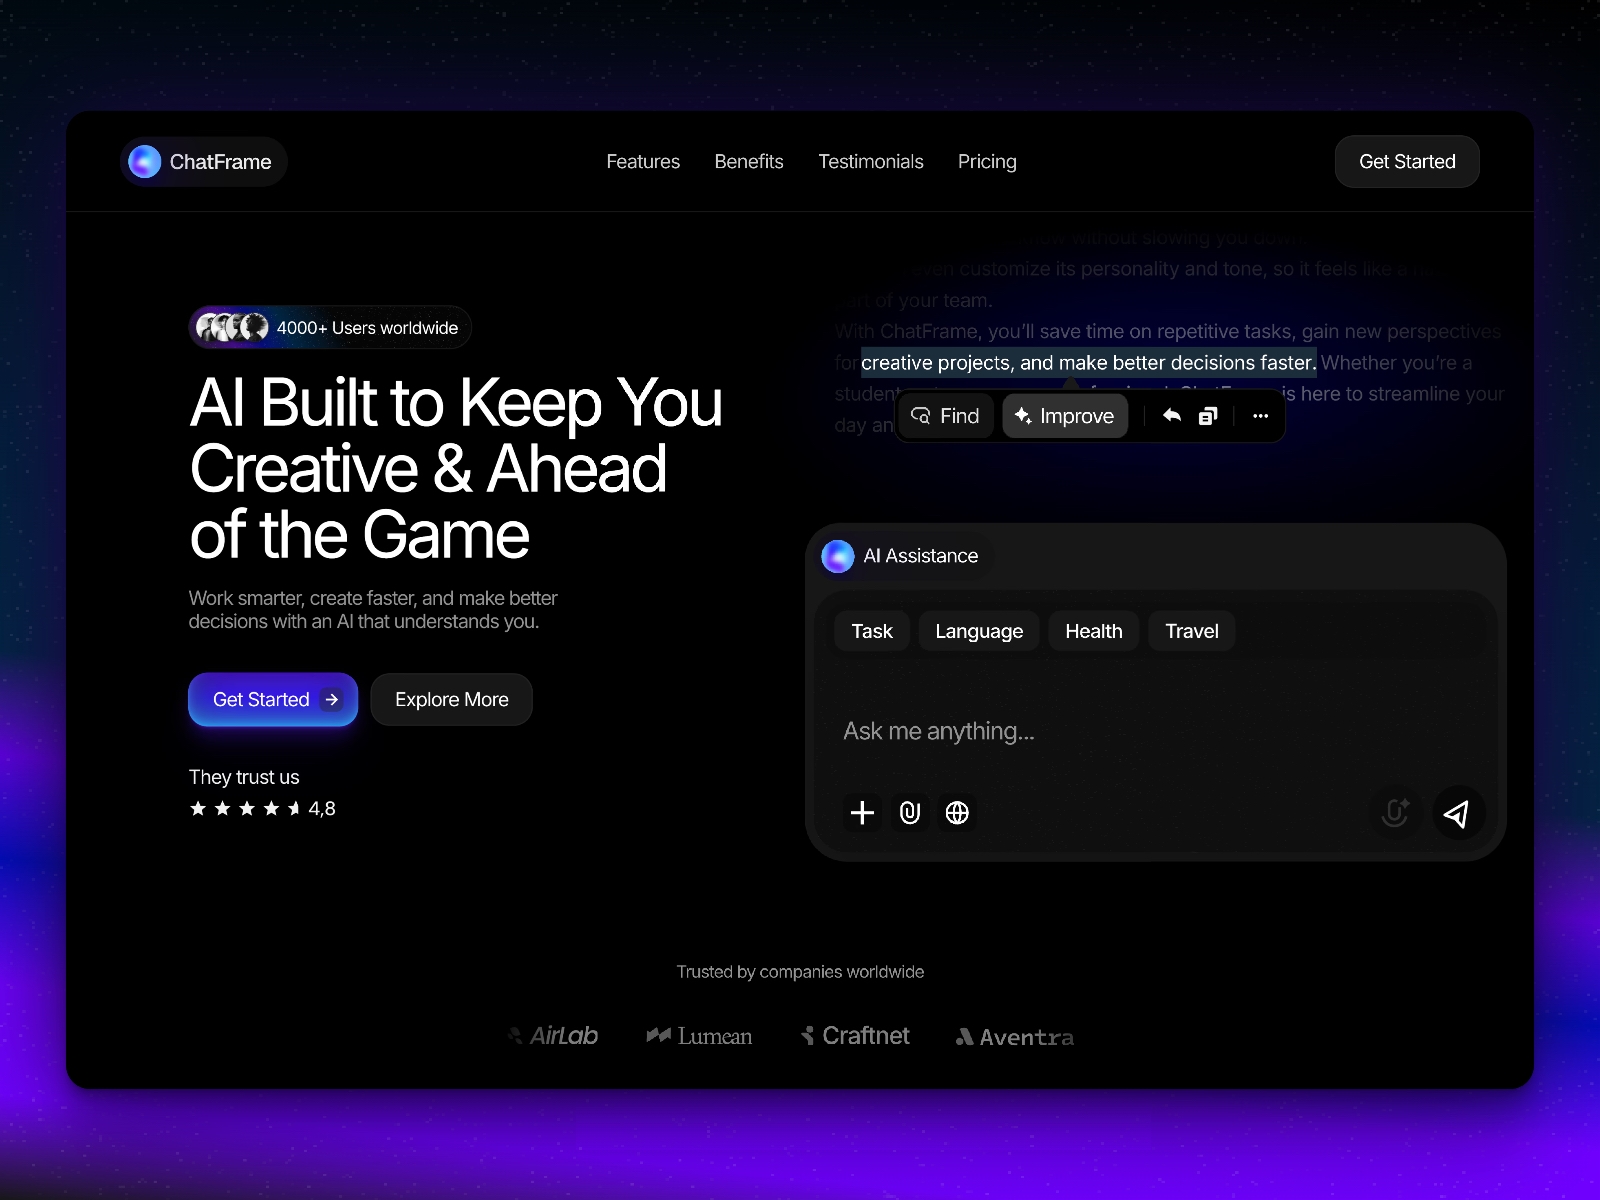Attach a file using the paperclip icon
Screen dimensions: 1600x1200
(x=909, y=813)
